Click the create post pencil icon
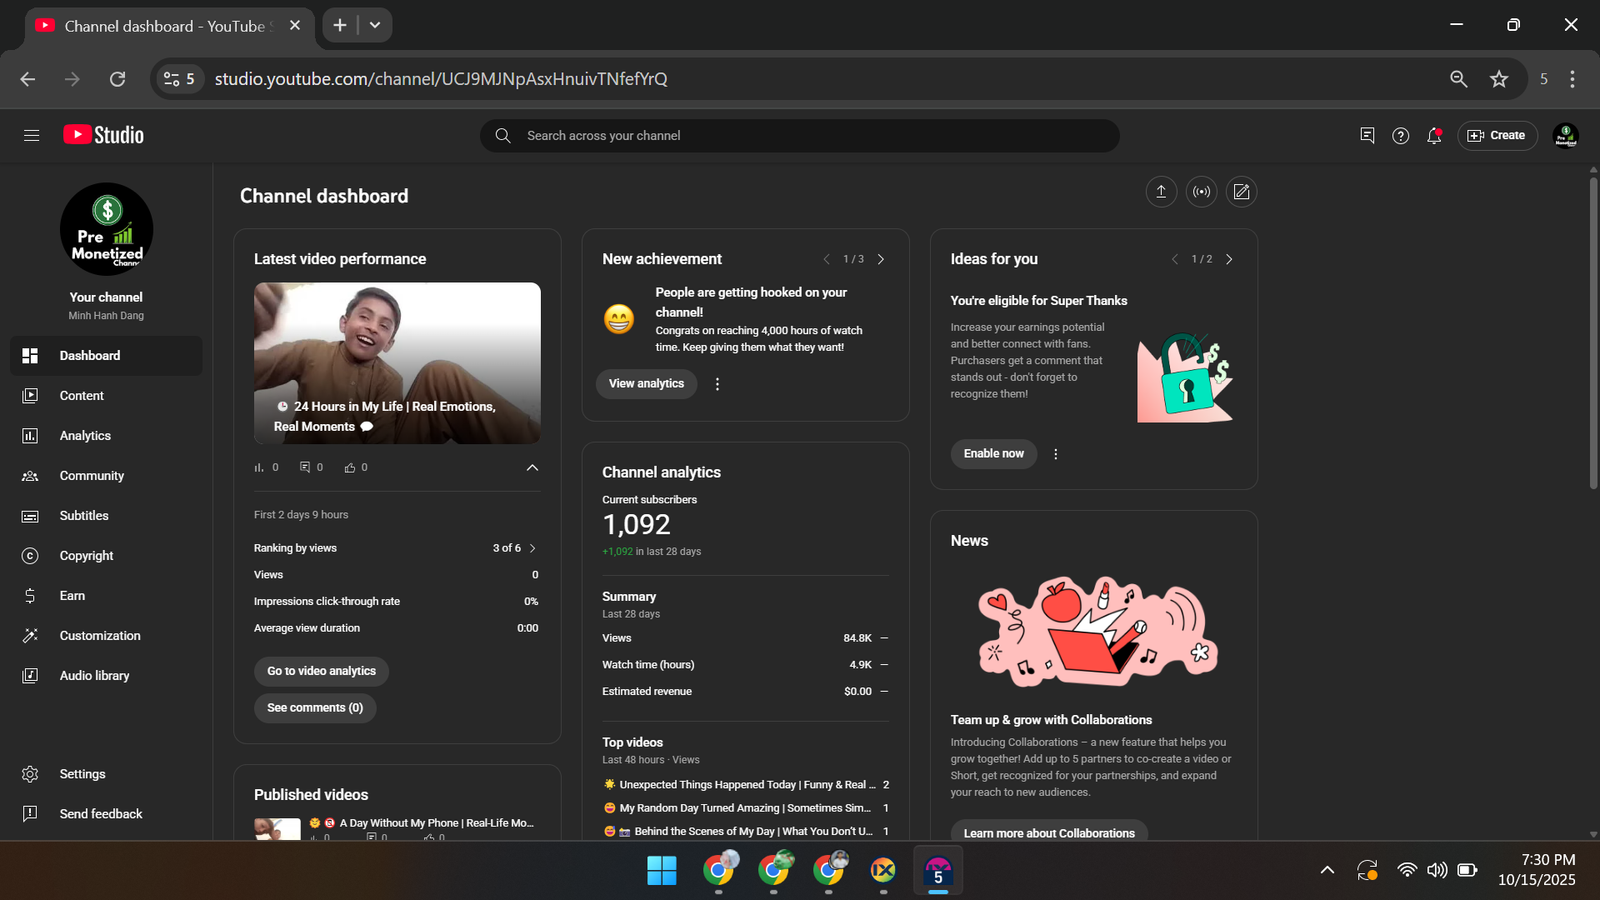Screen dimensions: 1600x900 (x=1241, y=192)
